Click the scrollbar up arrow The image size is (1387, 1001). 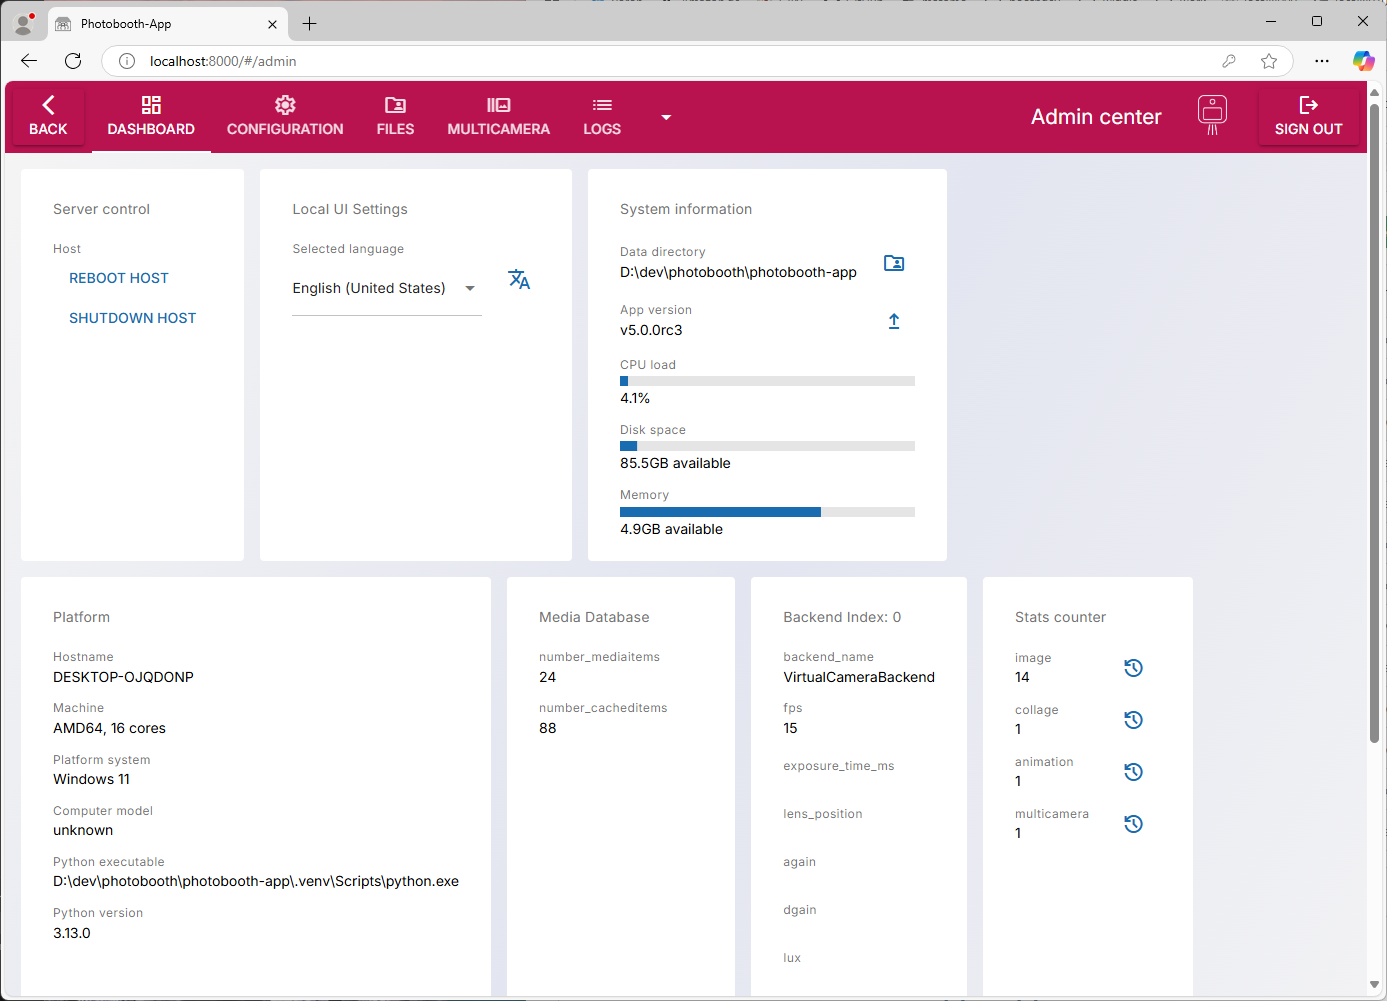point(1374,92)
